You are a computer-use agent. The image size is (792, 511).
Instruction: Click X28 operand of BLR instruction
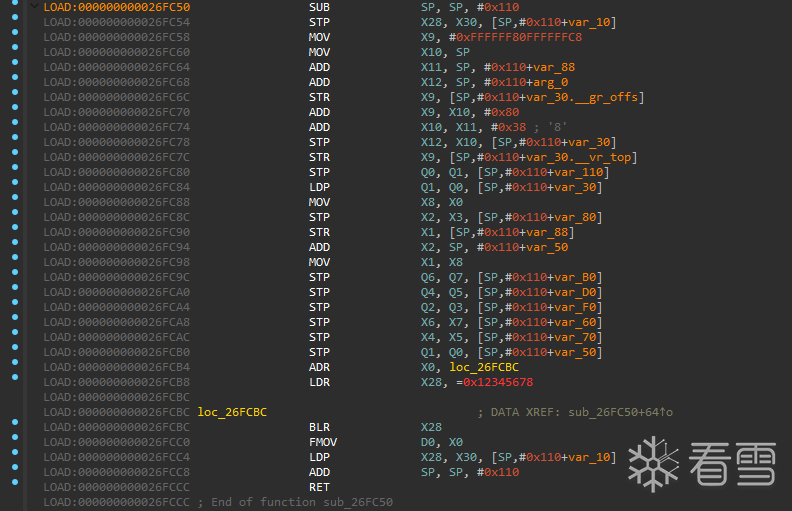431,427
